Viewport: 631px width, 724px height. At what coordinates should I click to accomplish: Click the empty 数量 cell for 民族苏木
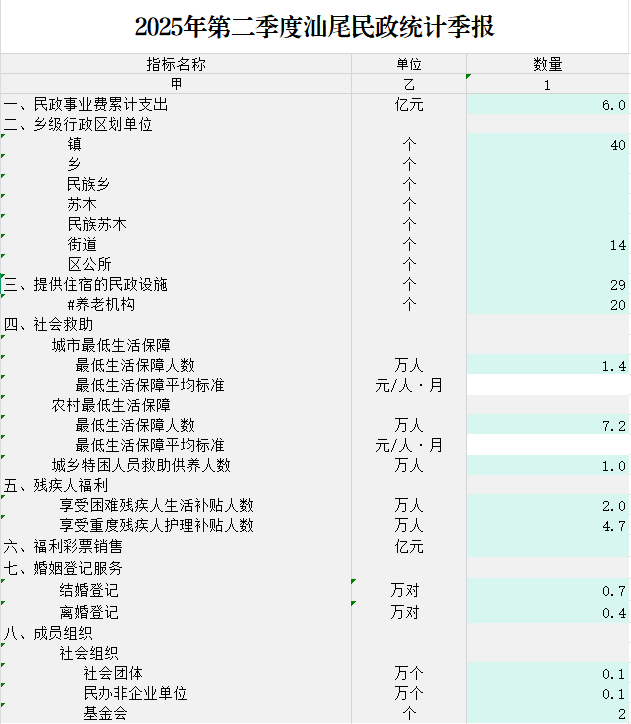click(547, 225)
